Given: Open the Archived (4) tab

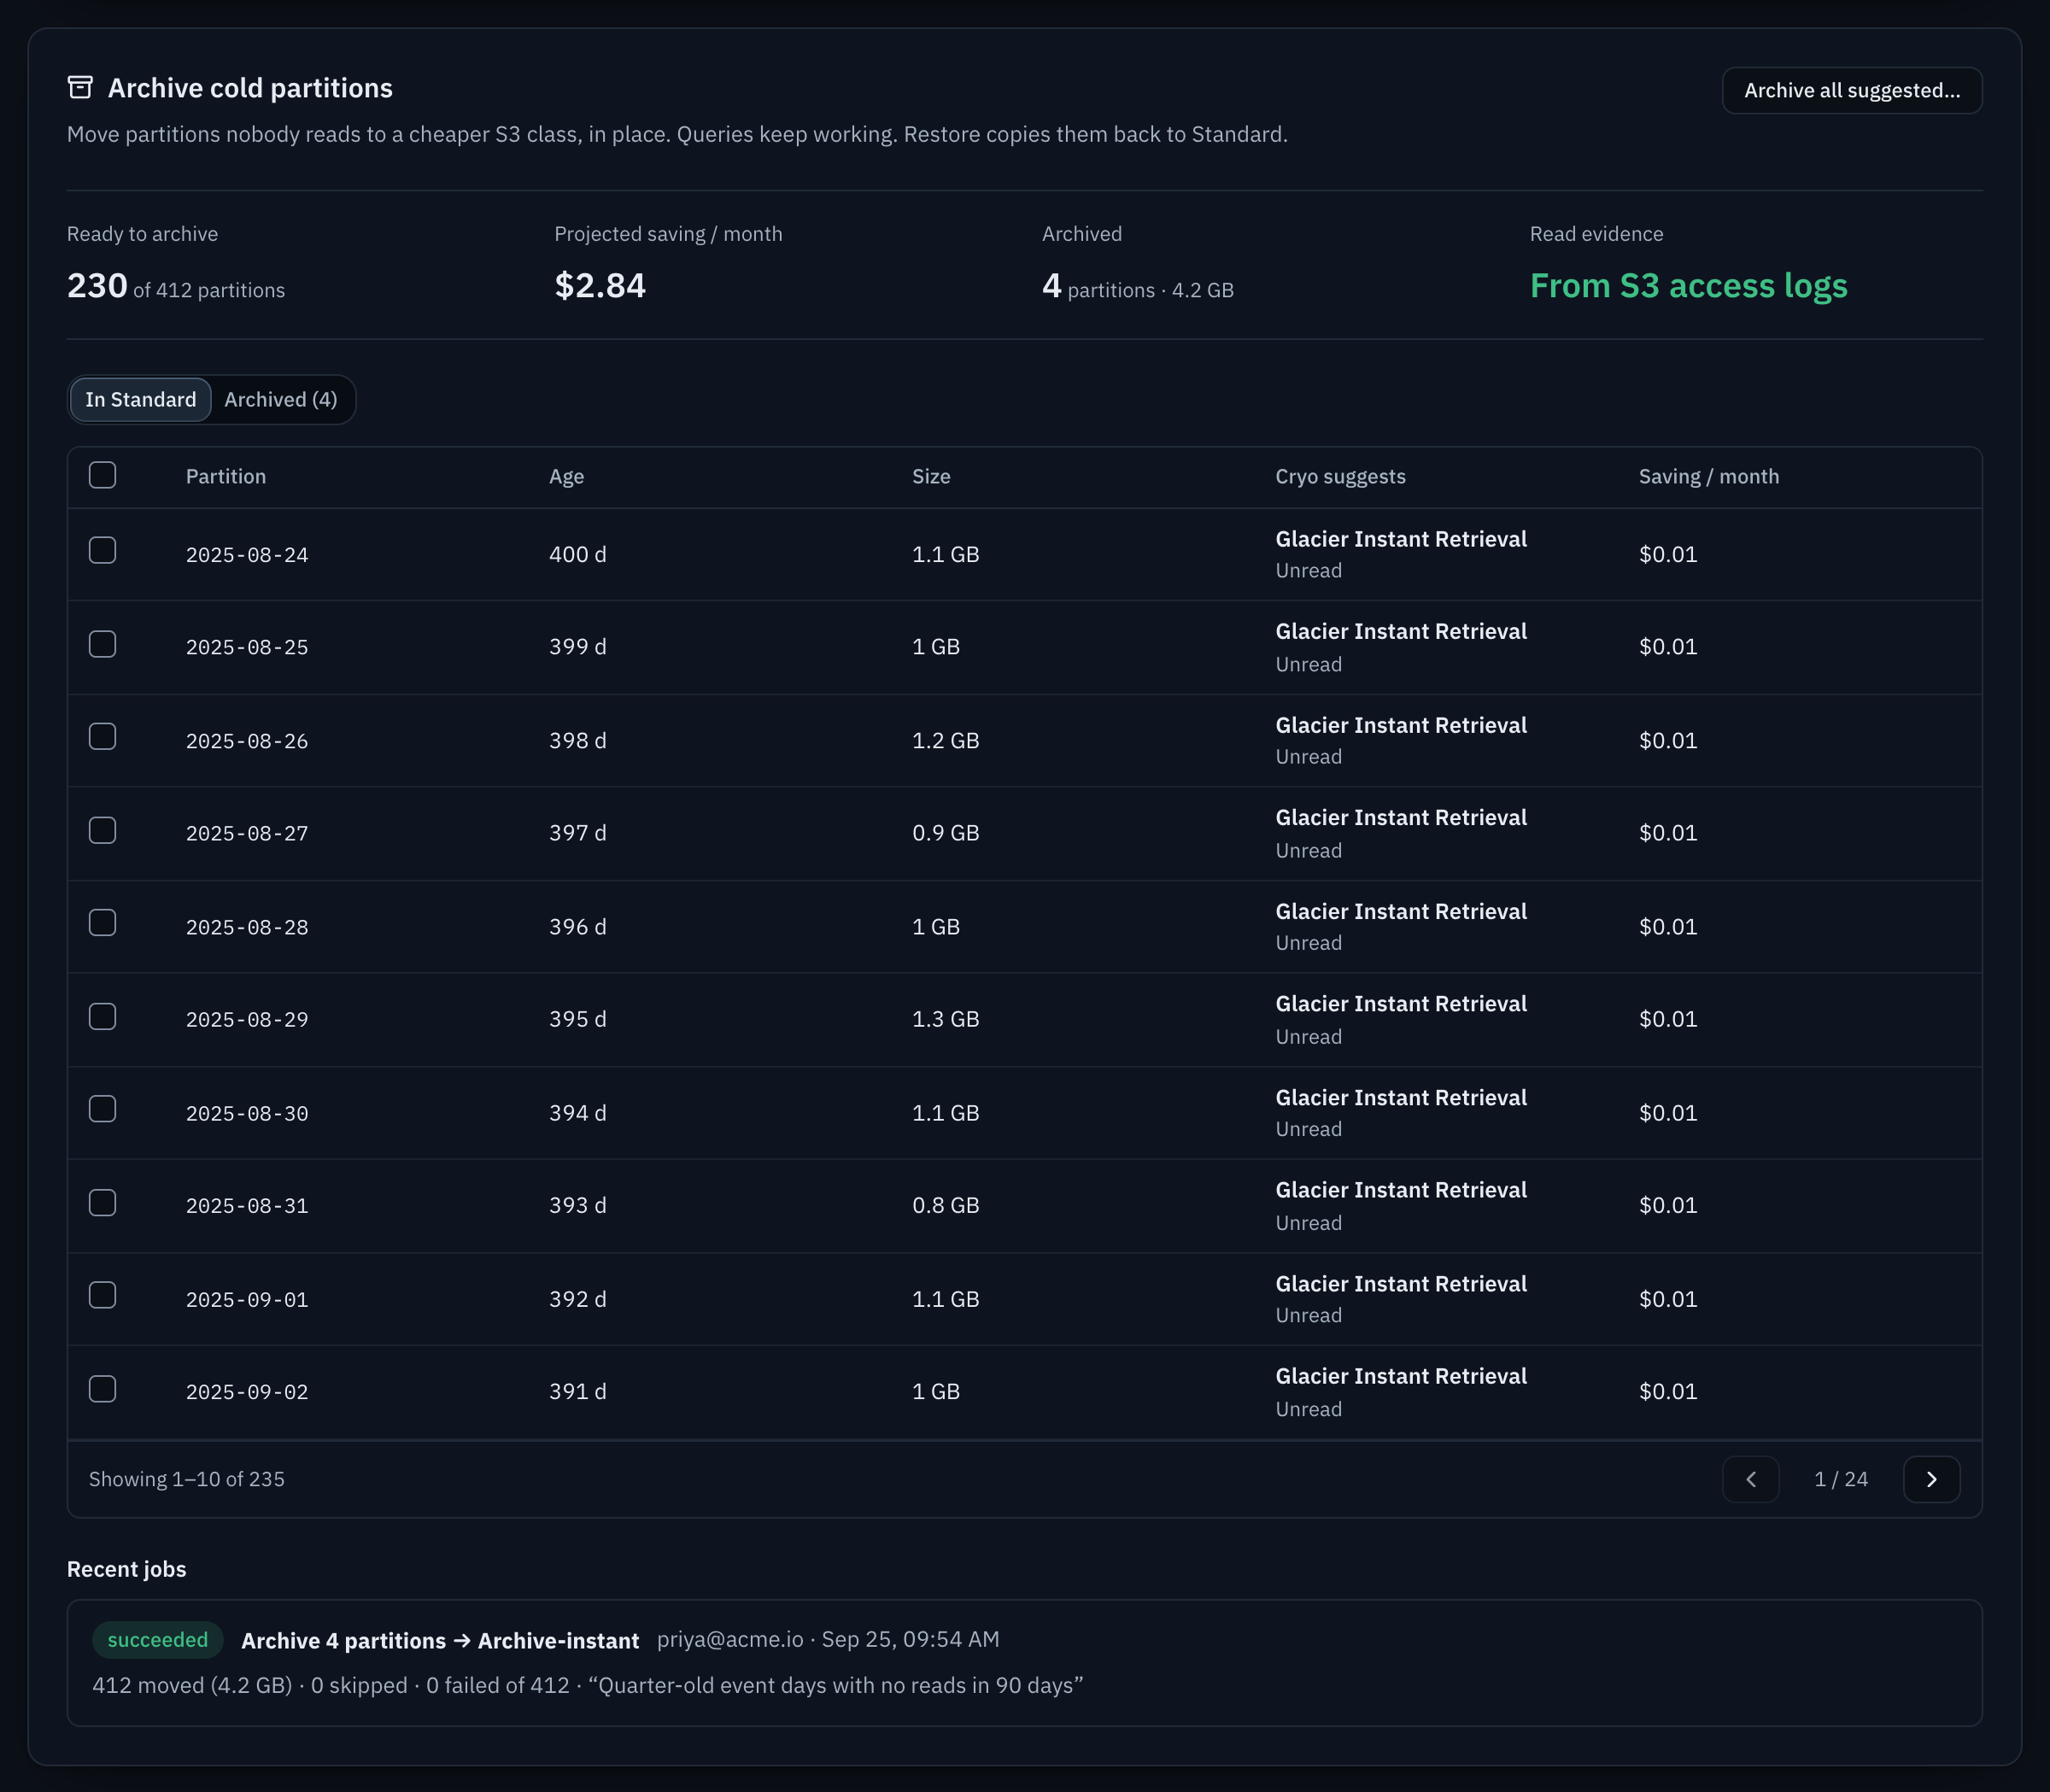Looking at the screenshot, I should click(281, 399).
